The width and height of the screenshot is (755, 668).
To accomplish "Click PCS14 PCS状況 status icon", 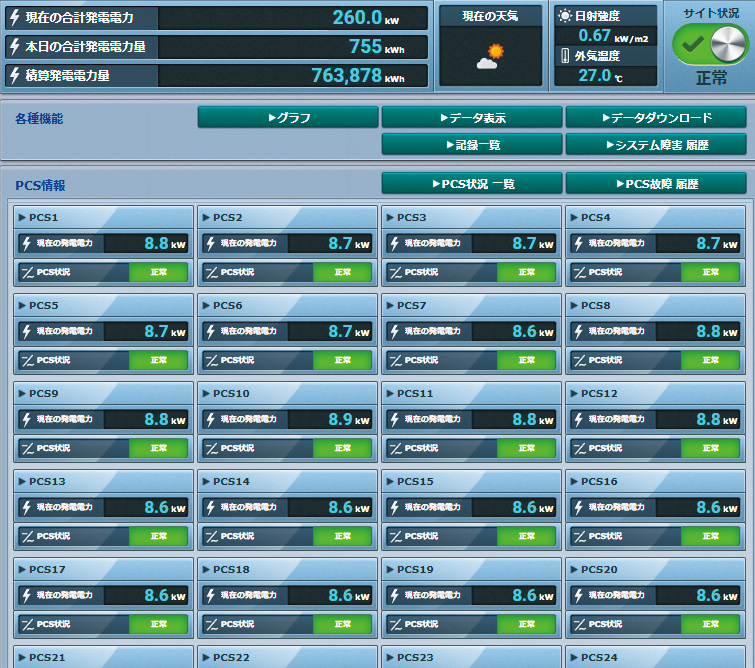I will tap(212, 537).
